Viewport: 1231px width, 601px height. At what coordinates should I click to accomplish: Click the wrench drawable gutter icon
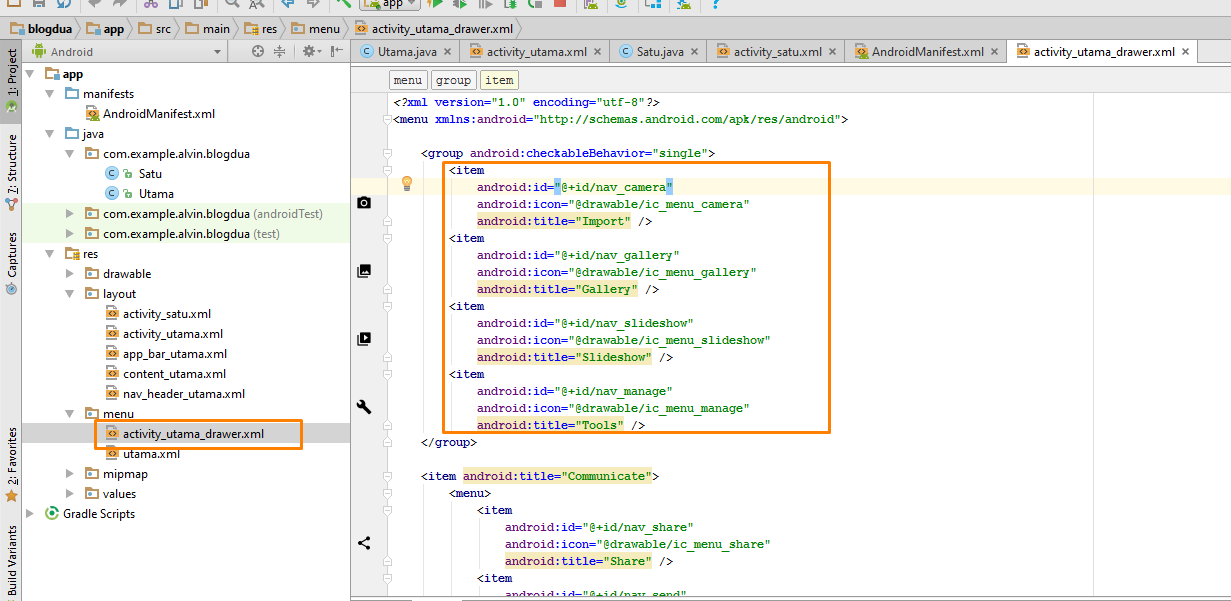pos(364,407)
